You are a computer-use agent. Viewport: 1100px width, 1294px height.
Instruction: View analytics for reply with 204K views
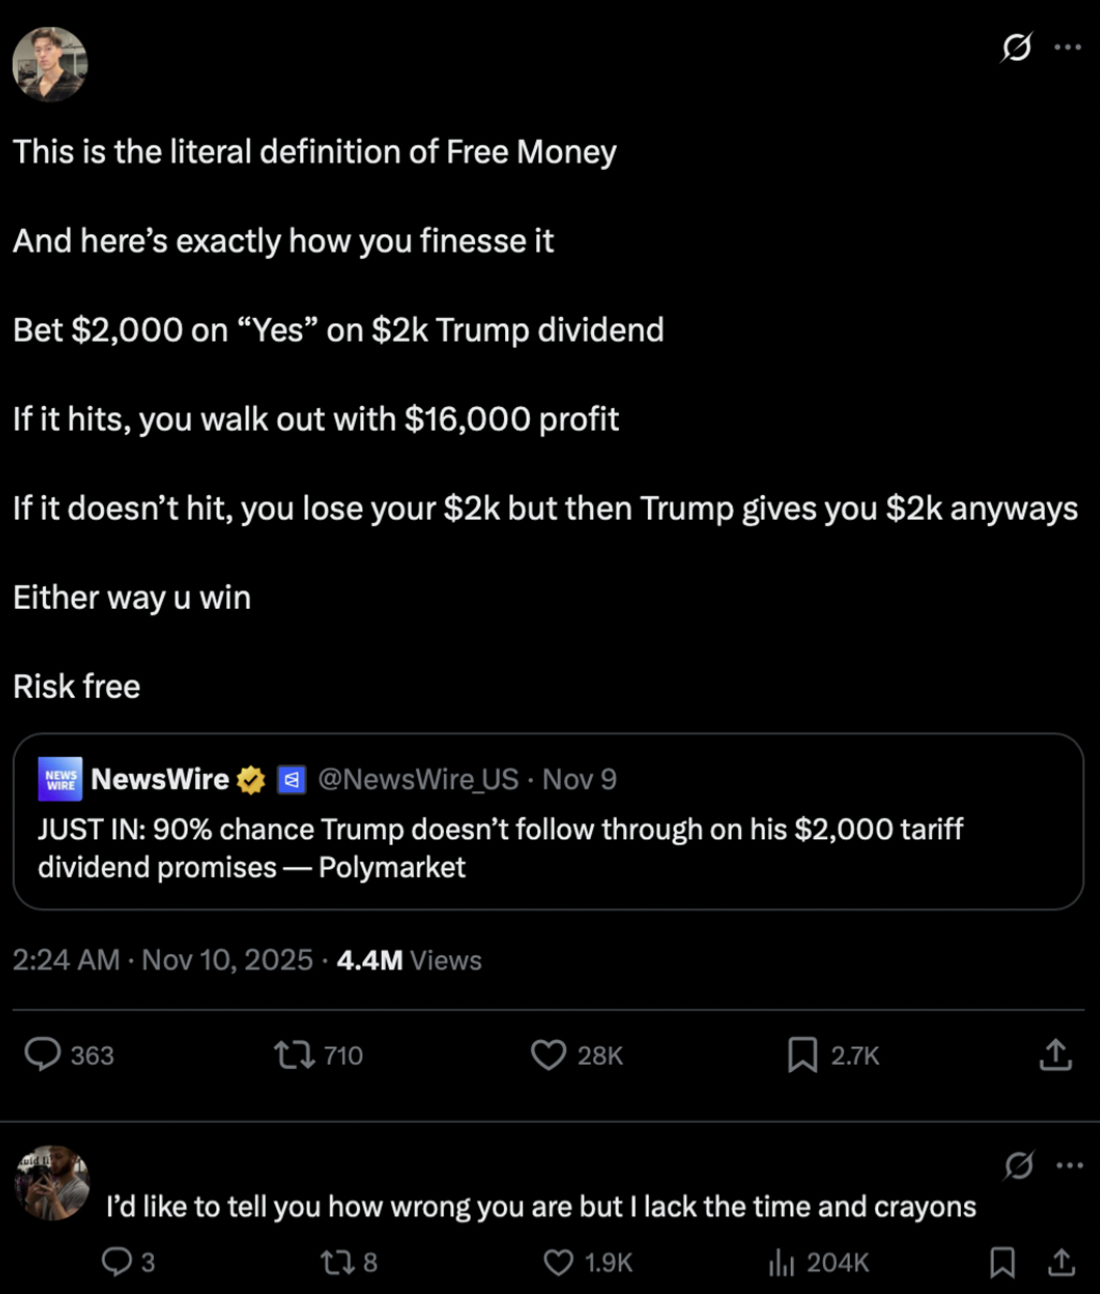click(781, 1263)
